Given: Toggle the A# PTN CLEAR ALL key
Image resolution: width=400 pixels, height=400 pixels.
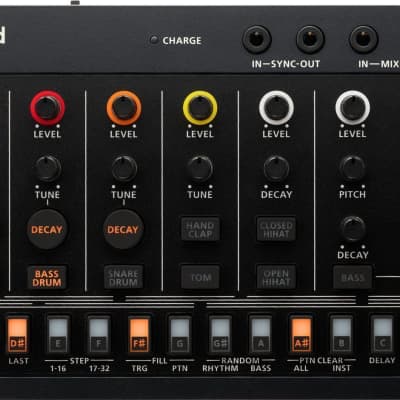Looking at the screenshot, I should [x=301, y=334].
